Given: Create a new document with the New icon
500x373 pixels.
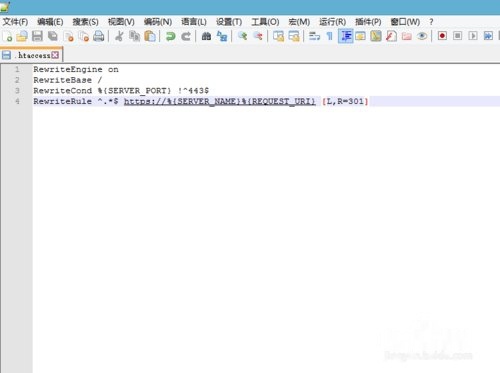Looking at the screenshot, I should tap(8, 36).
